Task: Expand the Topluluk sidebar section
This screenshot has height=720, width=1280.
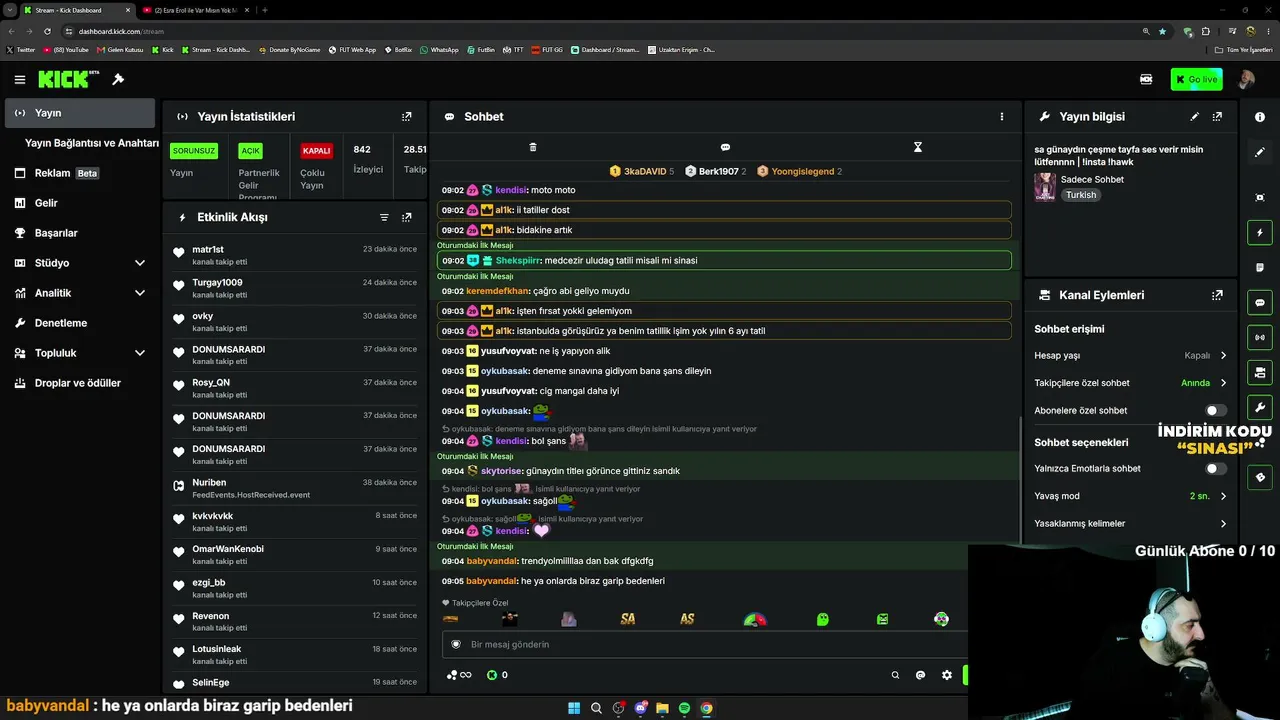Action: point(140,353)
